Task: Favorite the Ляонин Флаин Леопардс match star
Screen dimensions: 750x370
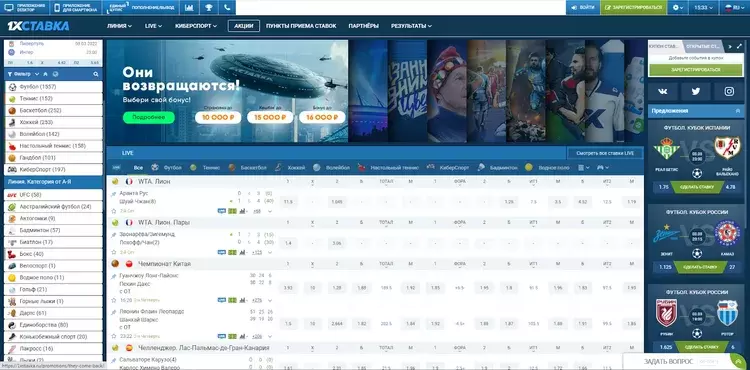Action: (114, 336)
